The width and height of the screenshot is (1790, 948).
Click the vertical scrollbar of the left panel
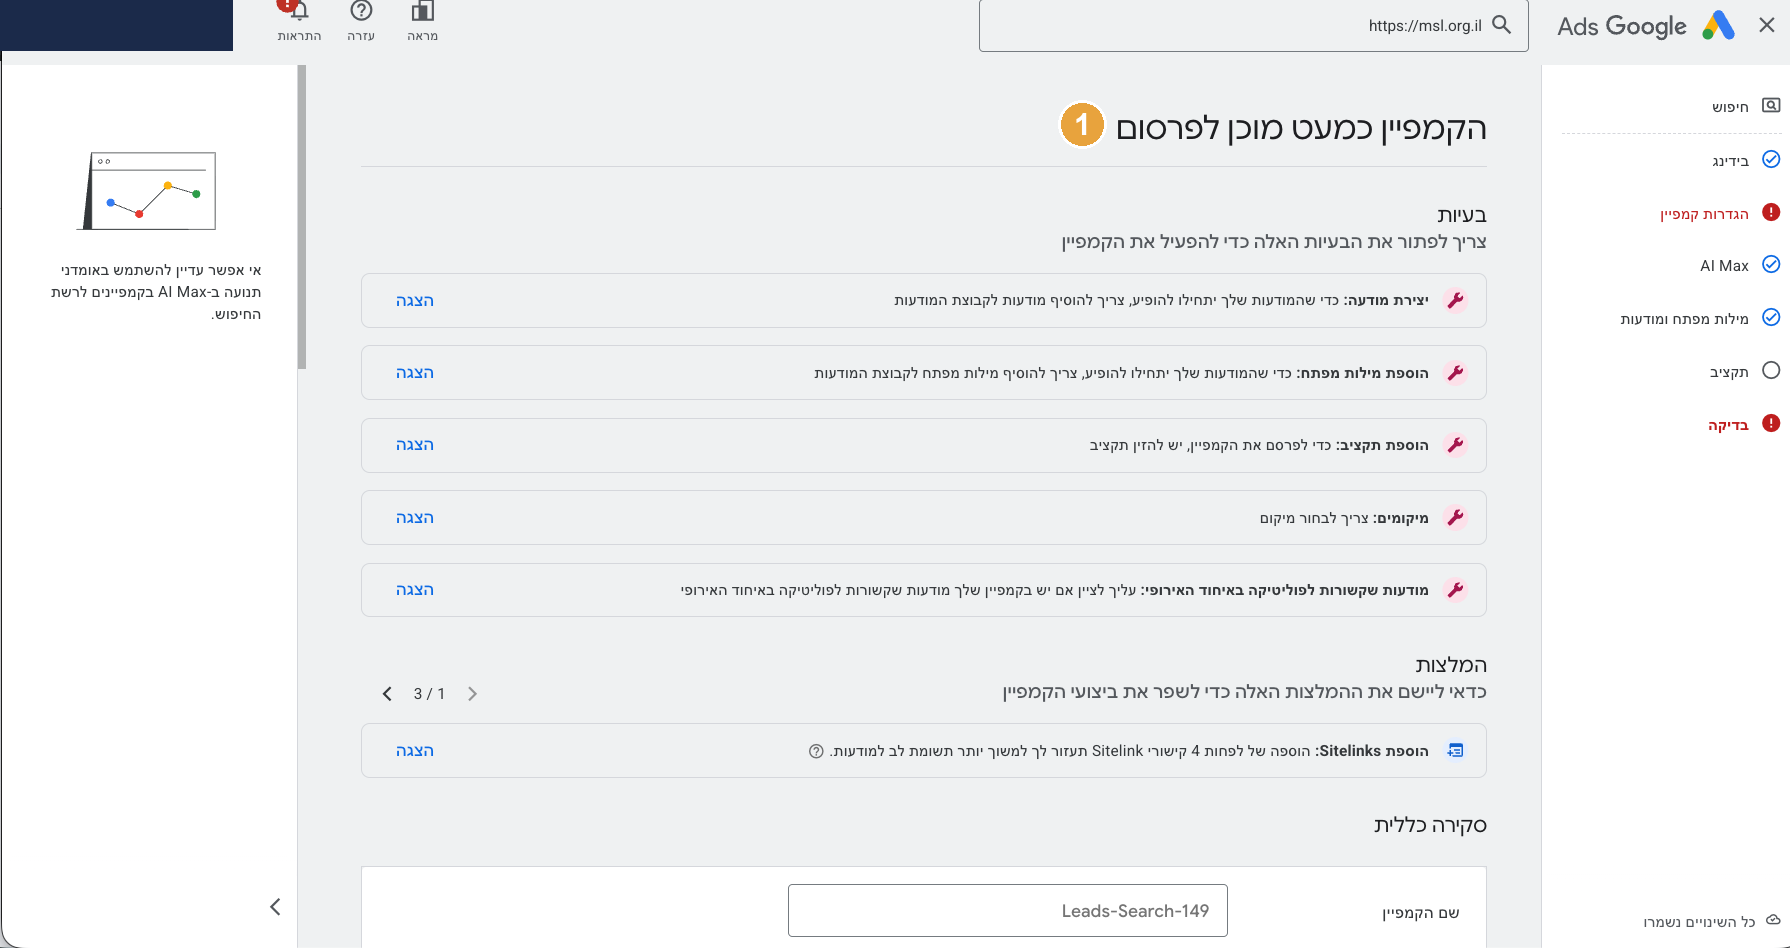(302, 218)
